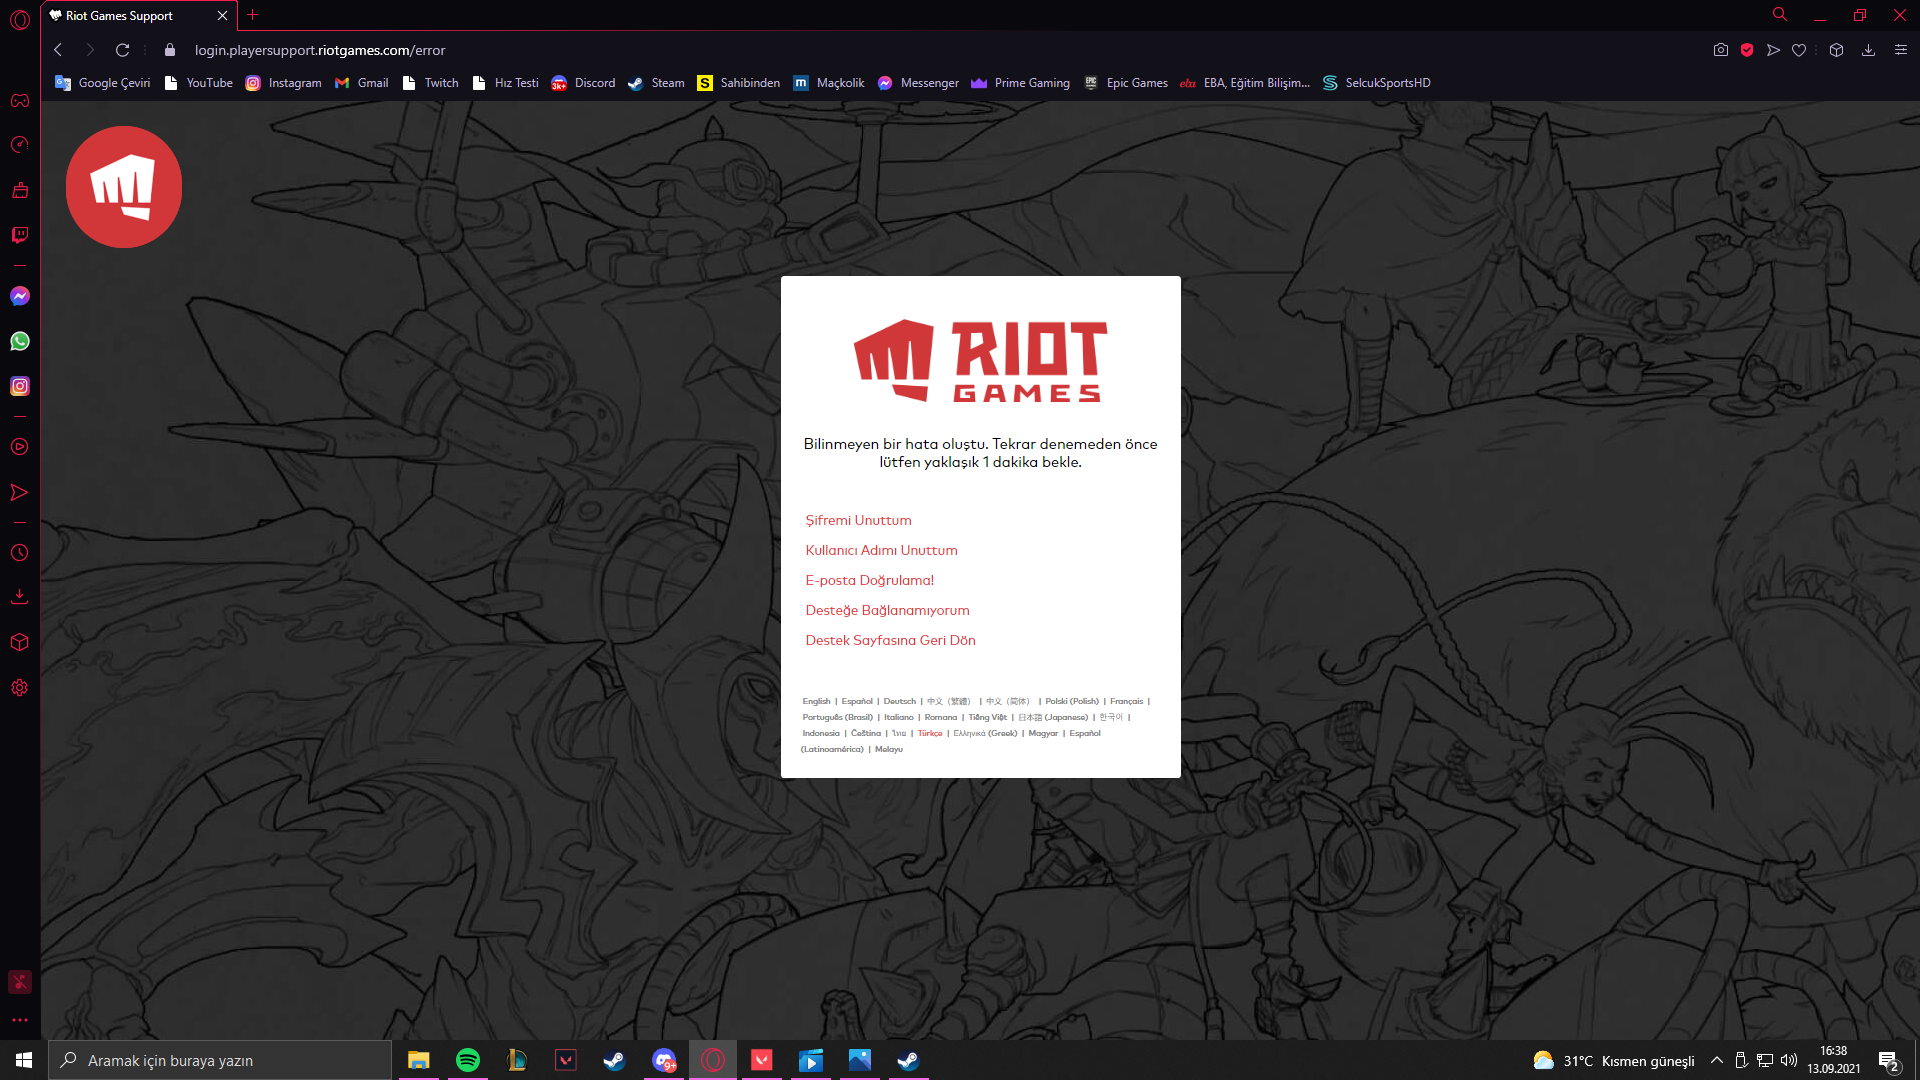
Task: Open History clock icon in sidebar
Action: [19, 553]
